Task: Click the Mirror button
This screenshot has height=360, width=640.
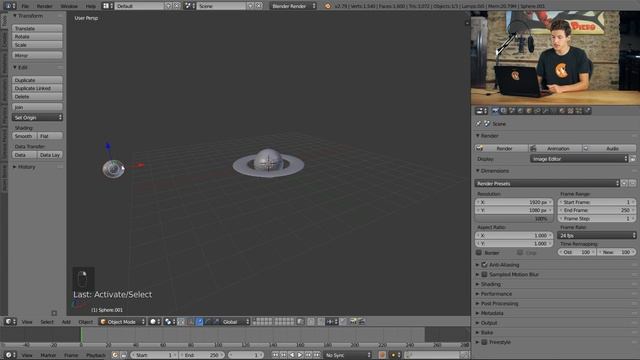Action: tap(37, 55)
